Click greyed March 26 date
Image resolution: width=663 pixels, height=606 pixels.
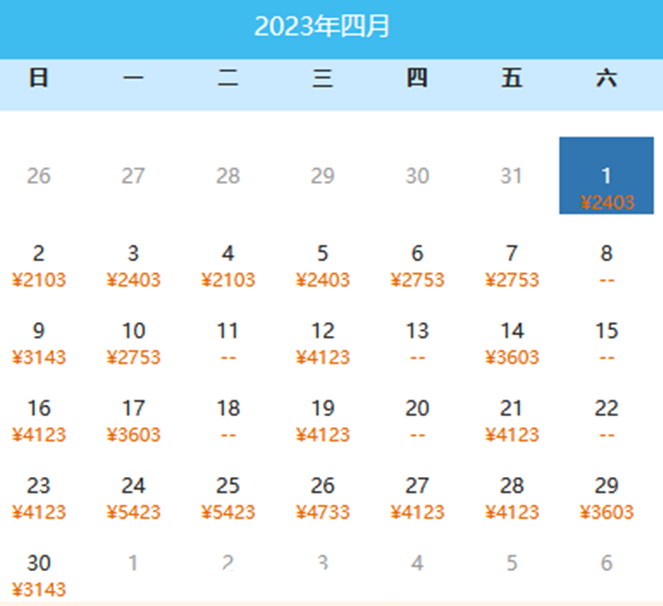(38, 175)
